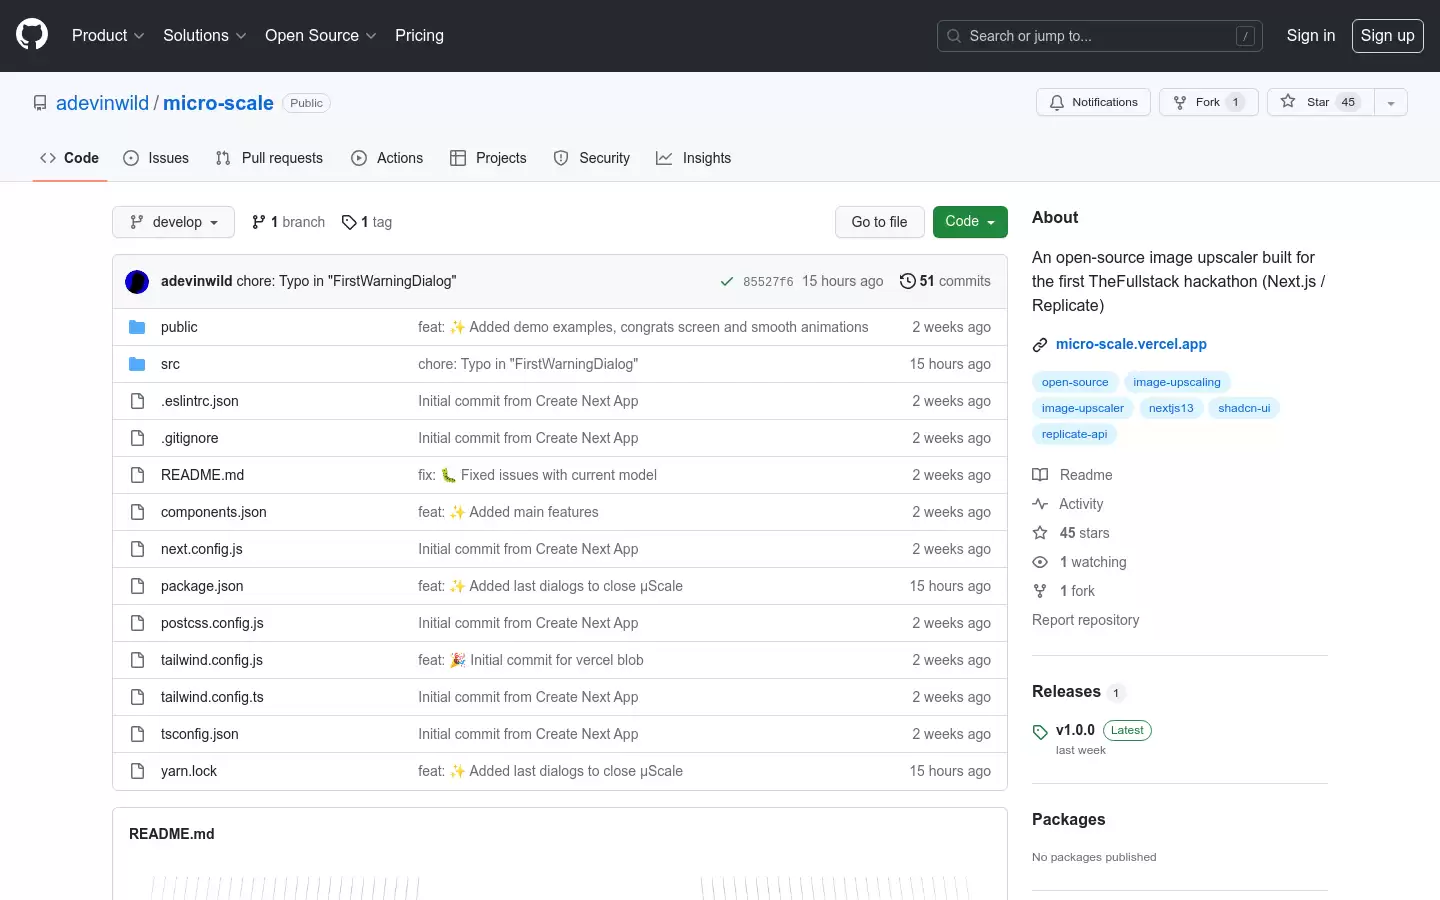1440x900 pixels.
Task: Click the link icon beside micro-scale.vercel.app
Action: (1040, 344)
